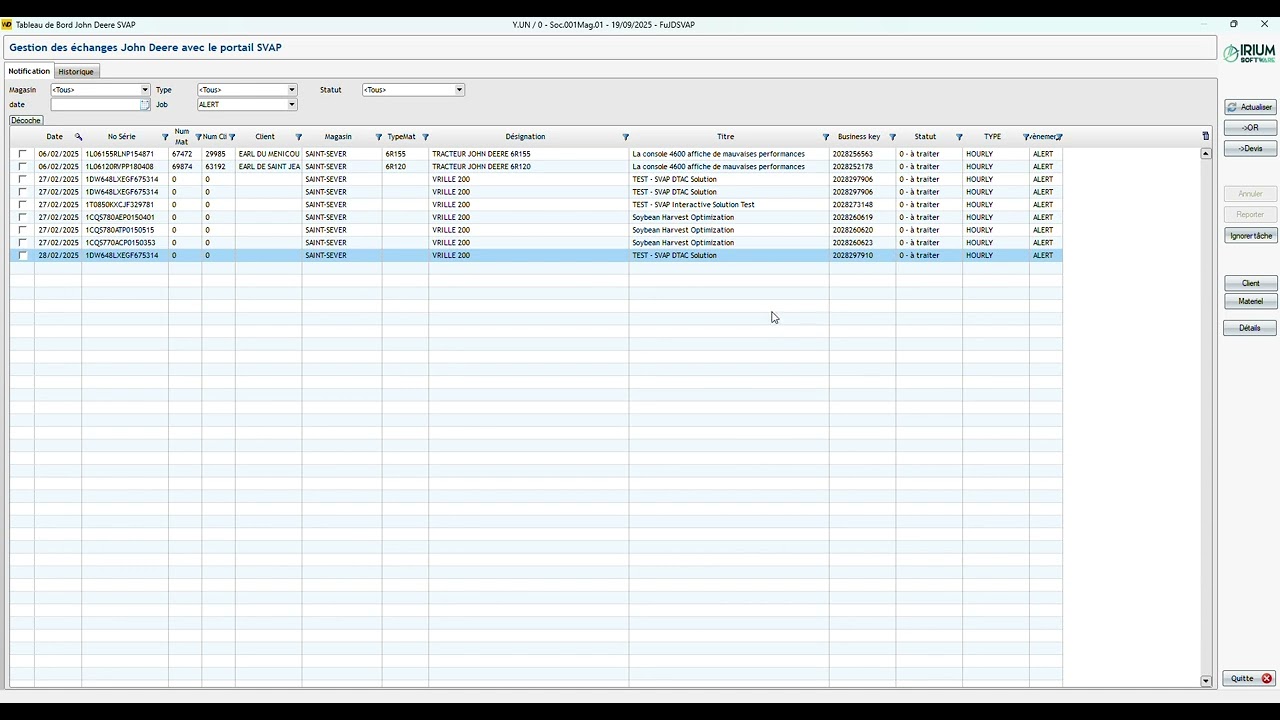
Task: Open the calendar picker beside the date field
Action: coord(145,104)
